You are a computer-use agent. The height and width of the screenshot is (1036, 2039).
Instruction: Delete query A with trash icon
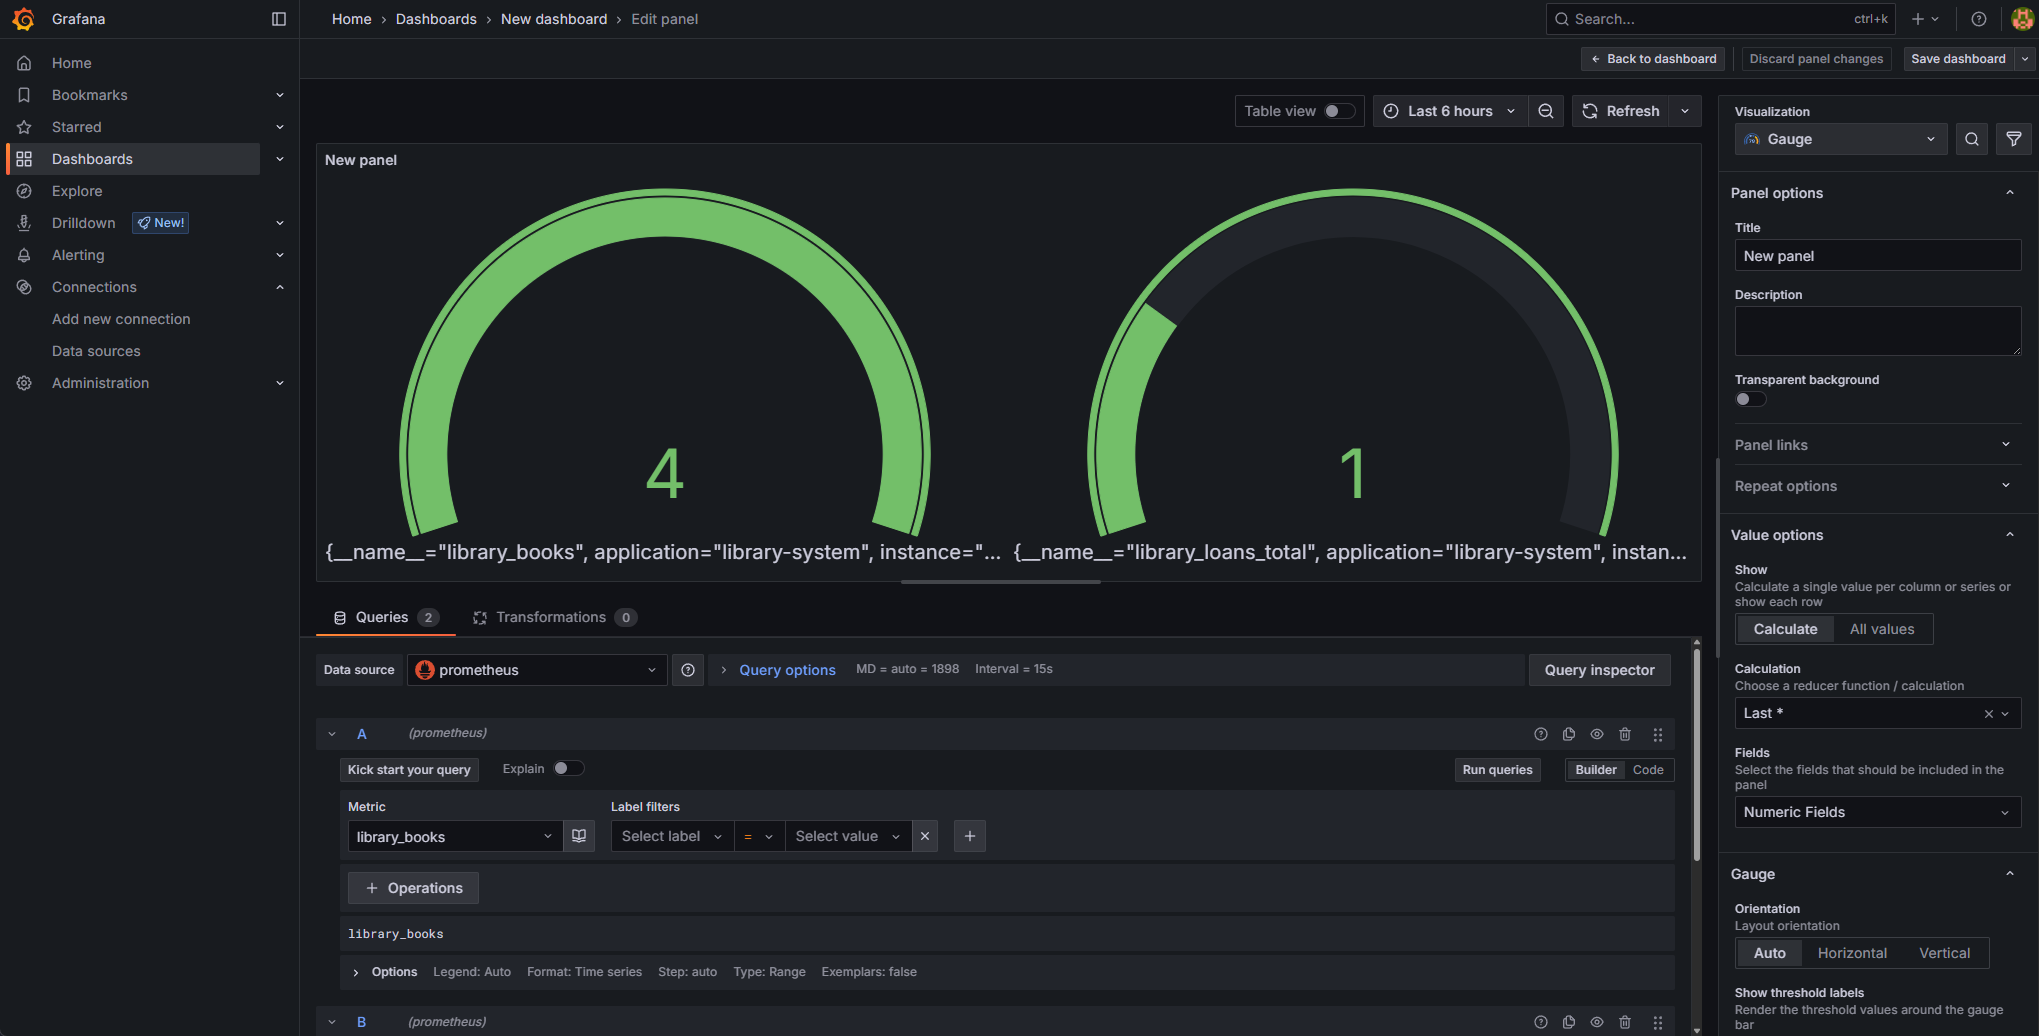point(1625,734)
